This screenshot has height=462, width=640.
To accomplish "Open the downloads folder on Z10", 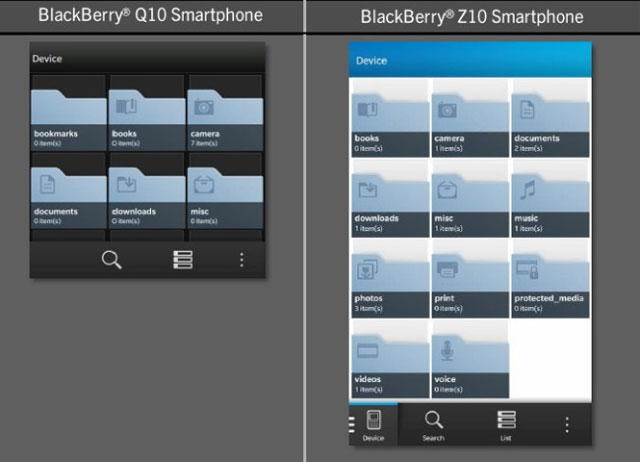I will point(390,198).
